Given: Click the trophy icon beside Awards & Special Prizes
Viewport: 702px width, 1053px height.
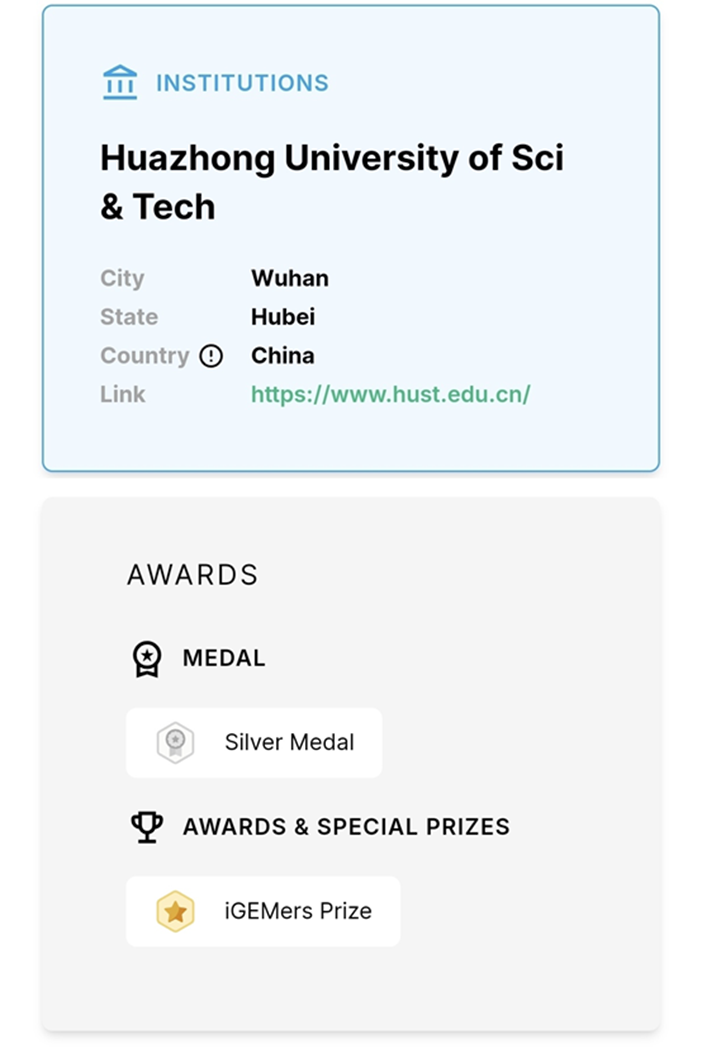Looking at the screenshot, I should (x=147, y=827).
